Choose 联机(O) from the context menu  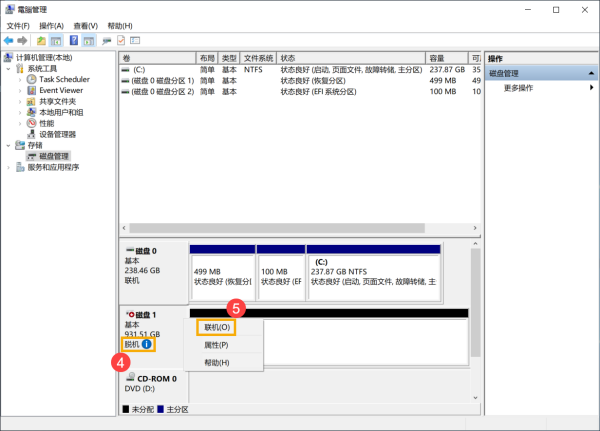(216, 327)
